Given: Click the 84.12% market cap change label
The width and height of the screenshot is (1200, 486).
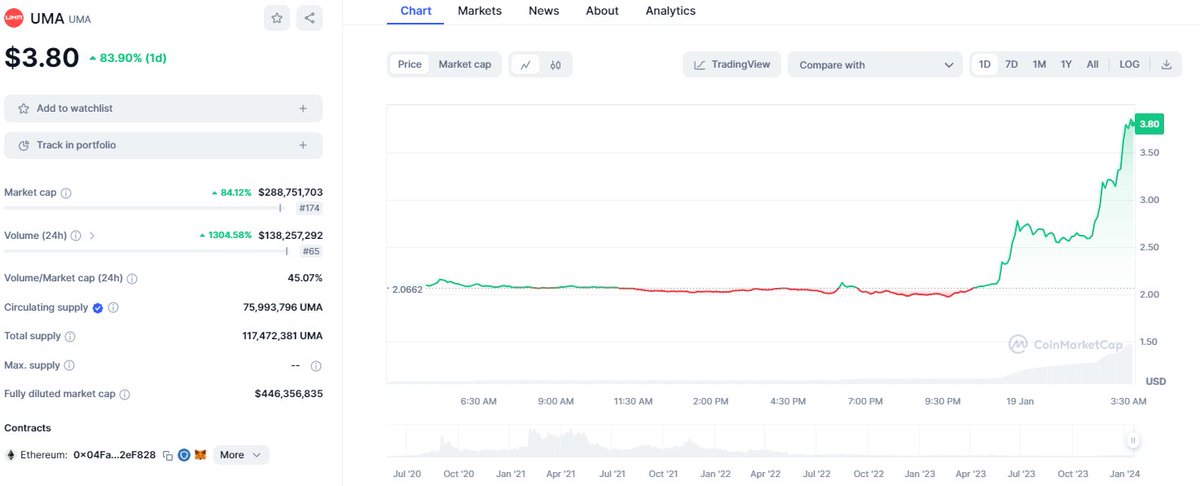Looking at the screenshot, I should click(231, 192).
